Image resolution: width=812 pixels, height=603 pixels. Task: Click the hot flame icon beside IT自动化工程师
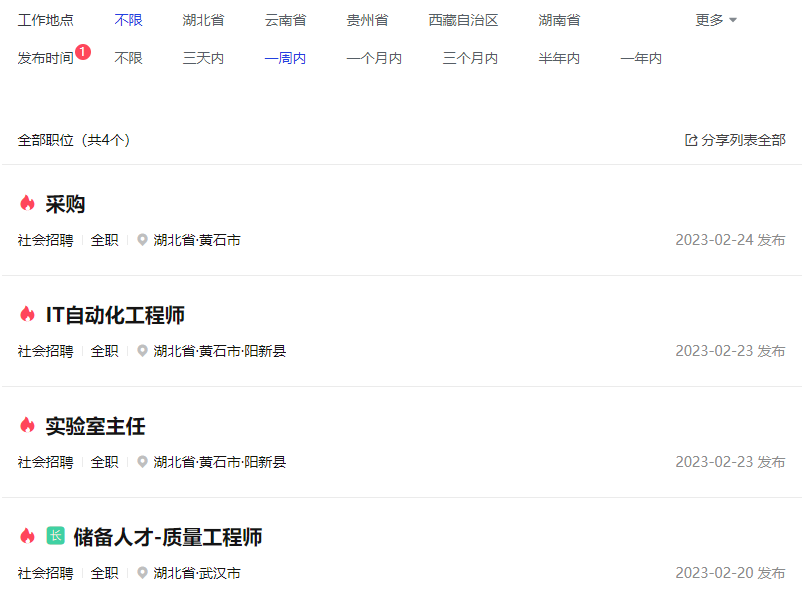tap(28, 315)
